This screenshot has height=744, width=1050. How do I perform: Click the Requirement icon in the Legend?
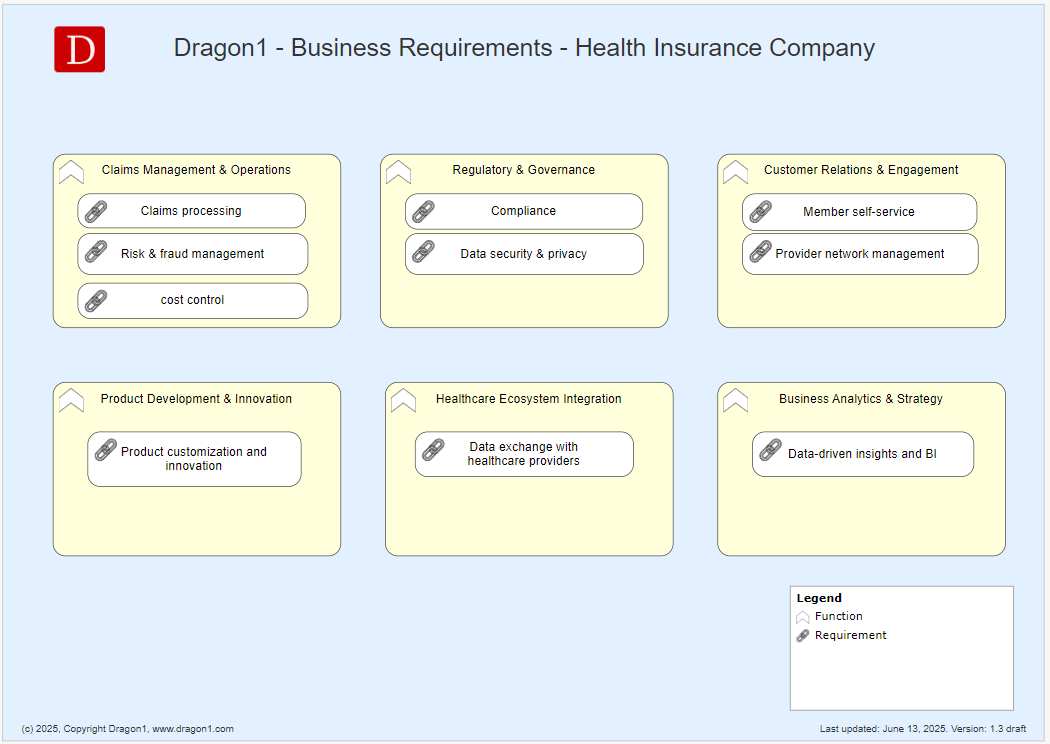pos(802,636)
